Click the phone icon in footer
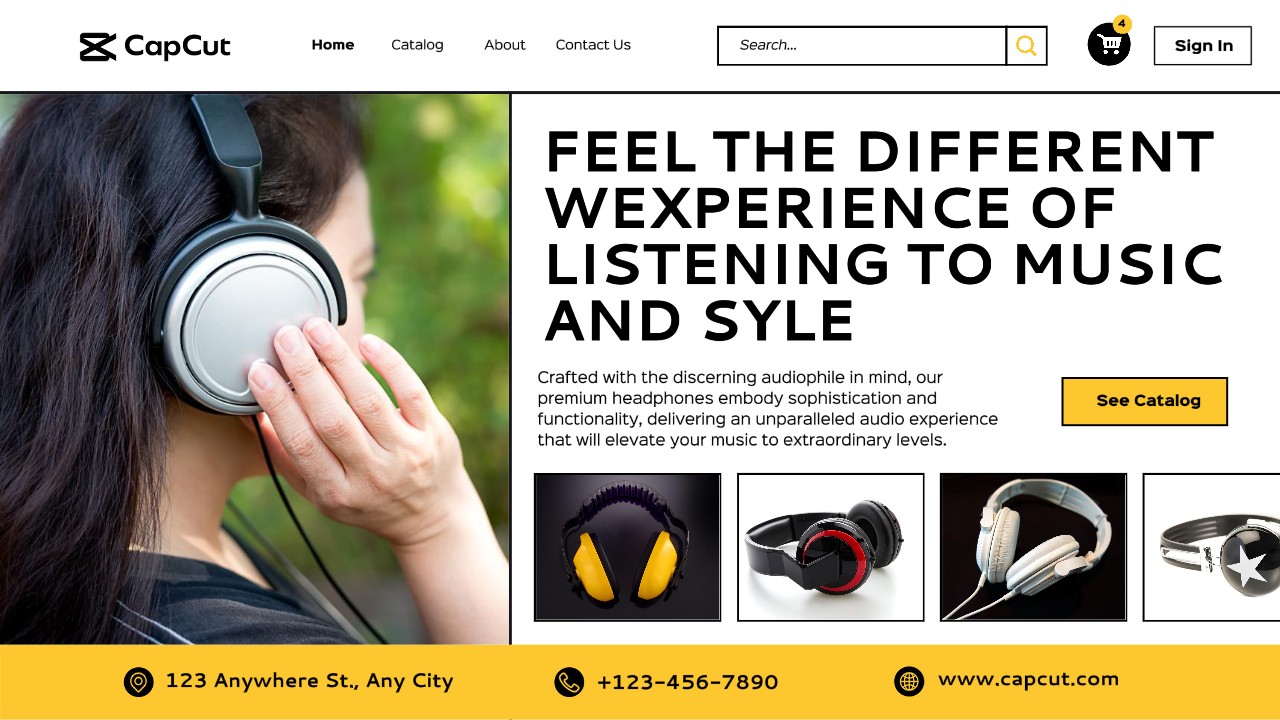 pyautogui.click(x=569, y=682)
